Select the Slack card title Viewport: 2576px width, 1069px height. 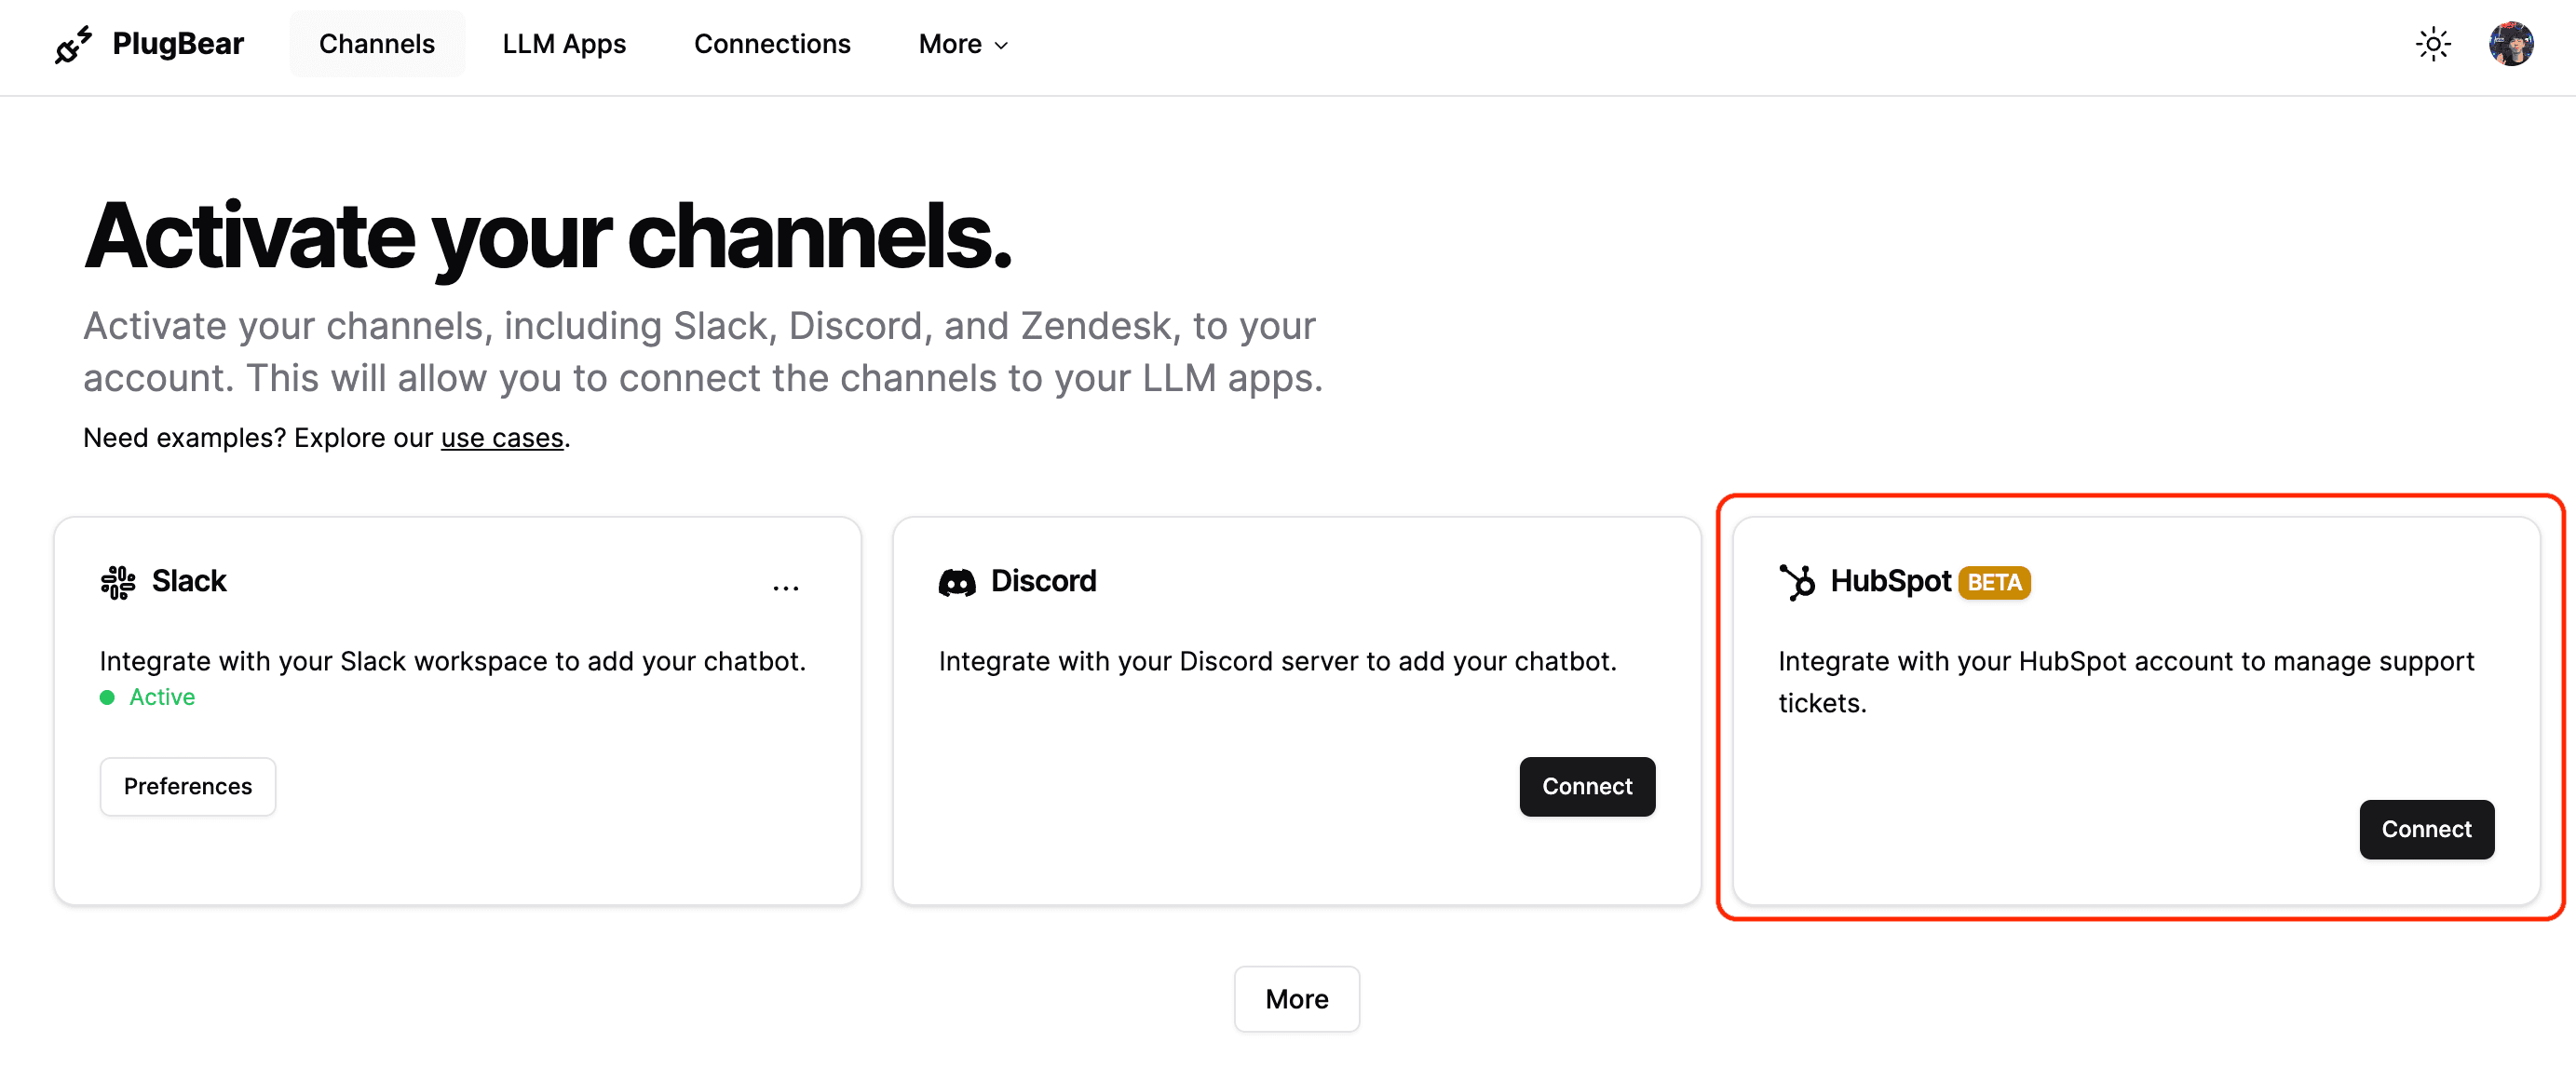tap(189, 581)
